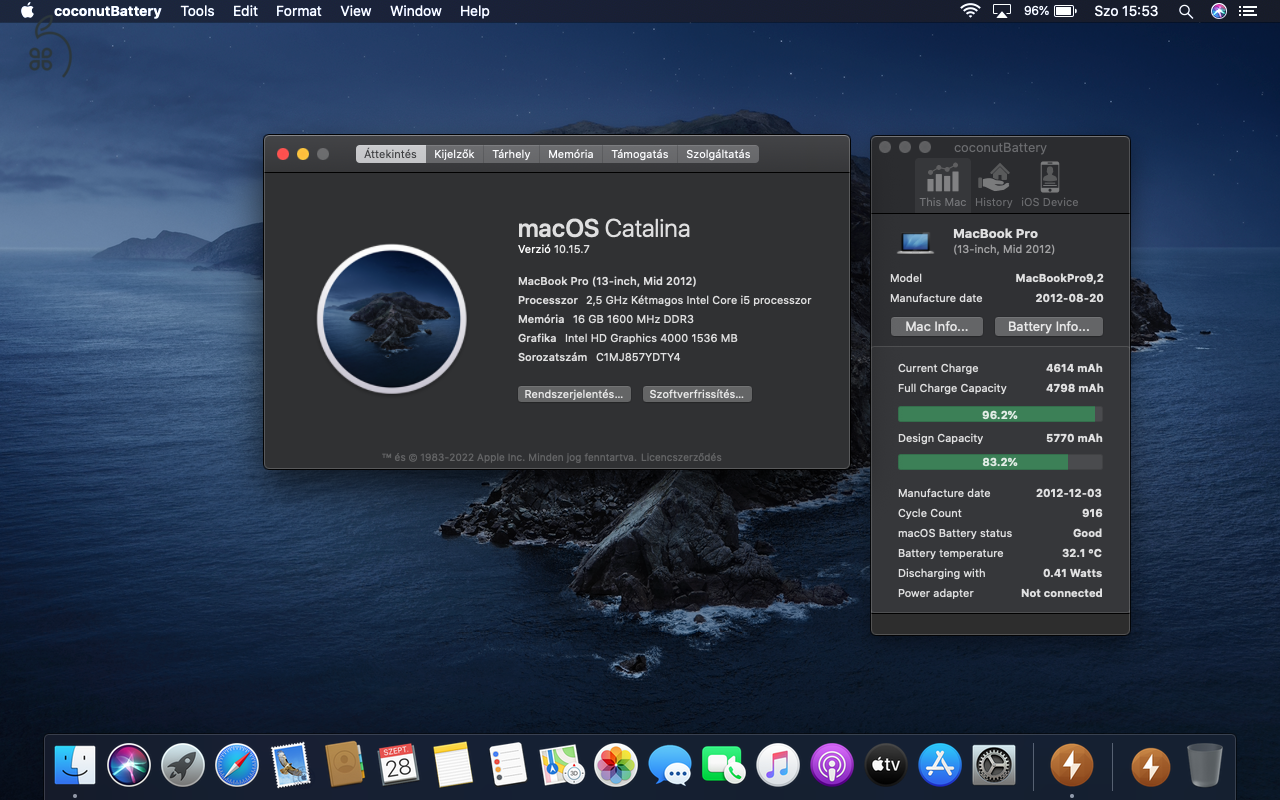Open FaceTime from the Dock
1280x800 pixels.
[x=724, y=766]
